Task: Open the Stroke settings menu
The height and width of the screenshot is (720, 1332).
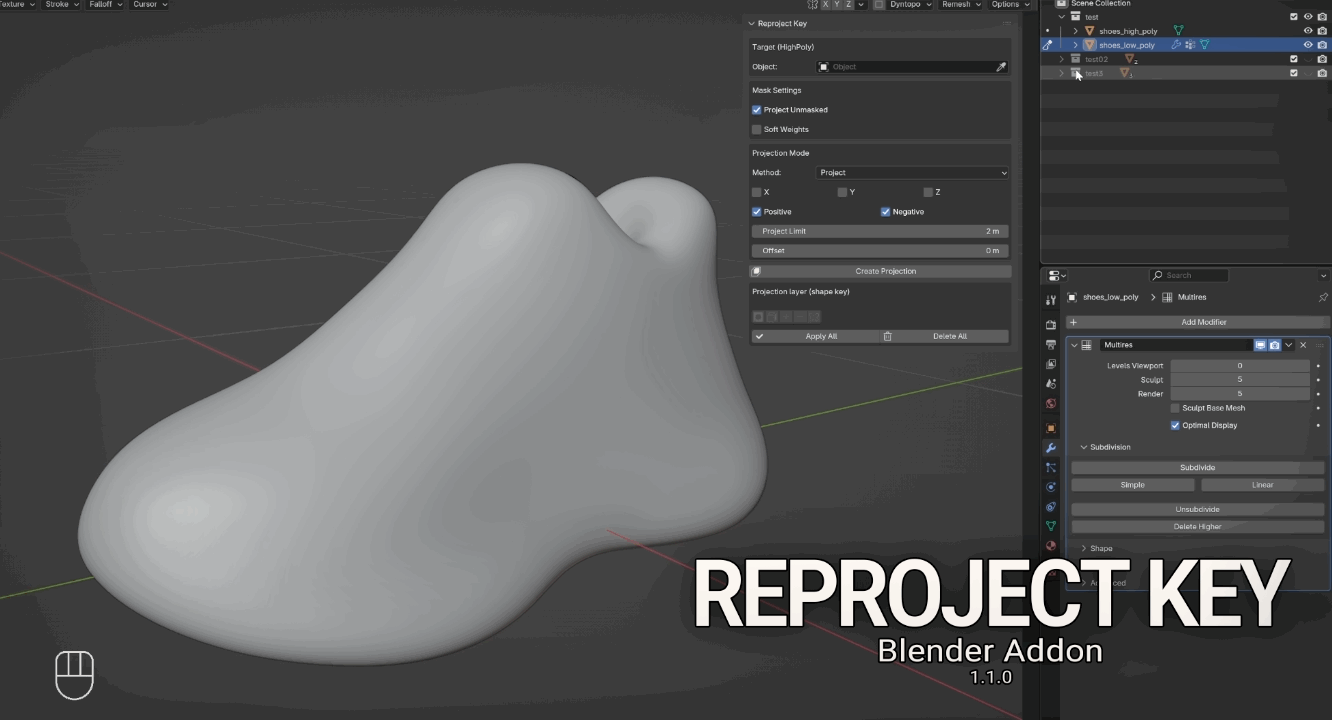Action: 62,5
